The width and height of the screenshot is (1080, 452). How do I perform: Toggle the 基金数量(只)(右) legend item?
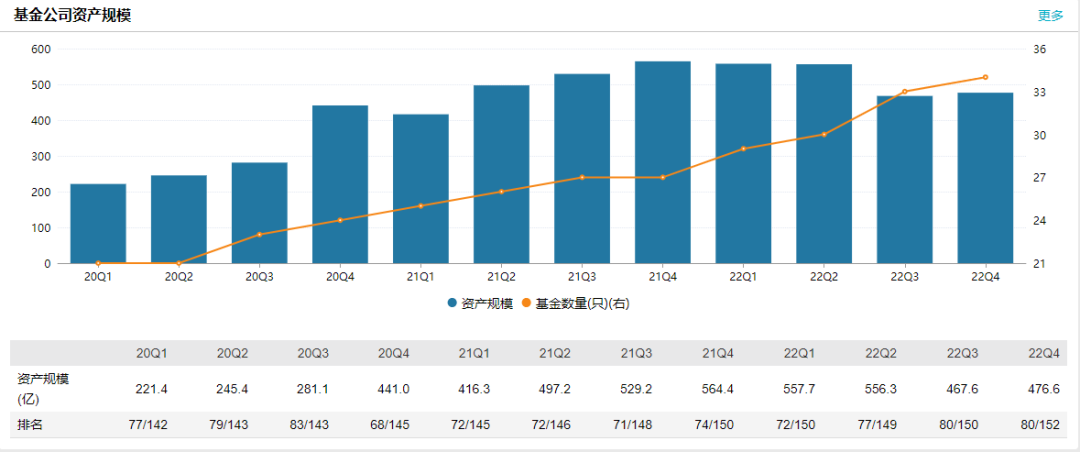tap(575, 303)
